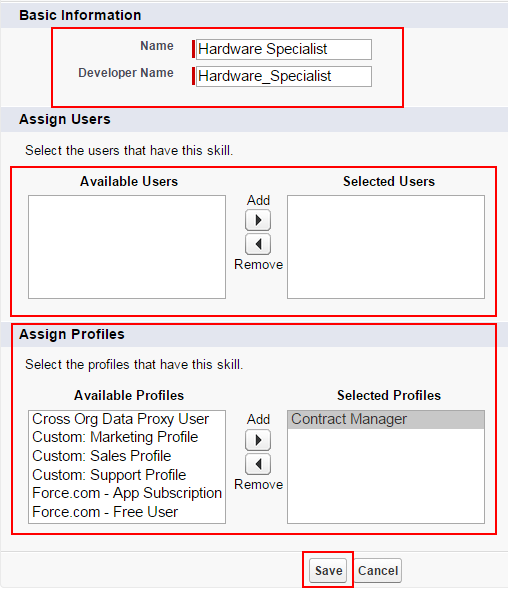Cancel the skill editing
Viewport: 508px width, 589px height.
(378, 571)
